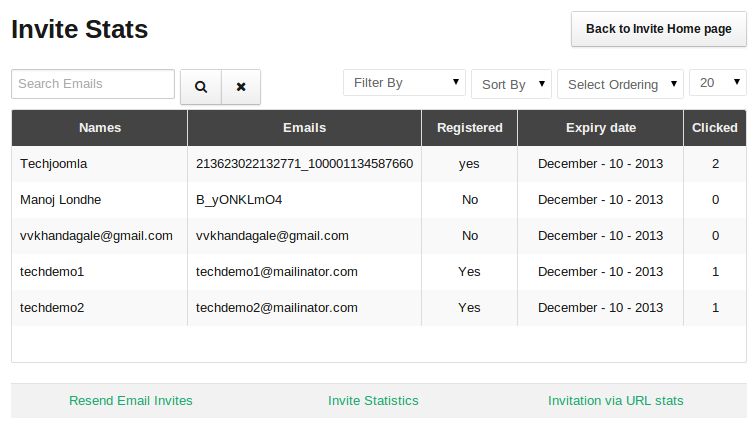Expand the Sort By dropdown
The image size is (756, 429).
[x=511, y=84]
